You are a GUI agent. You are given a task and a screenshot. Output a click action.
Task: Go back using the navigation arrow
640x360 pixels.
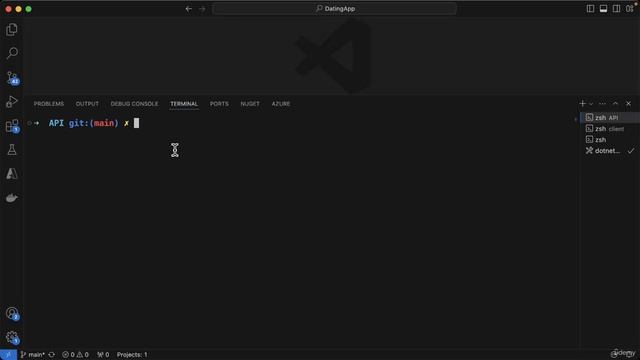click(189, 9)
